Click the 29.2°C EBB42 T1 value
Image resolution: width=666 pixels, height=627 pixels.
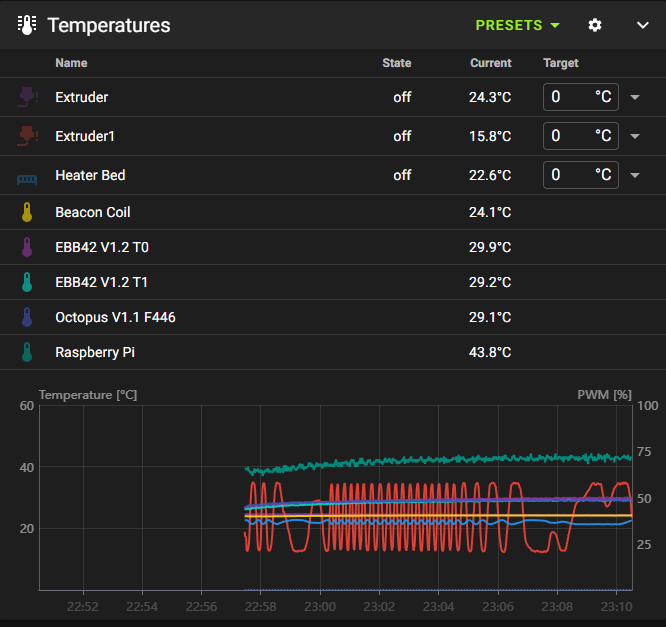(x=490, y=282)
